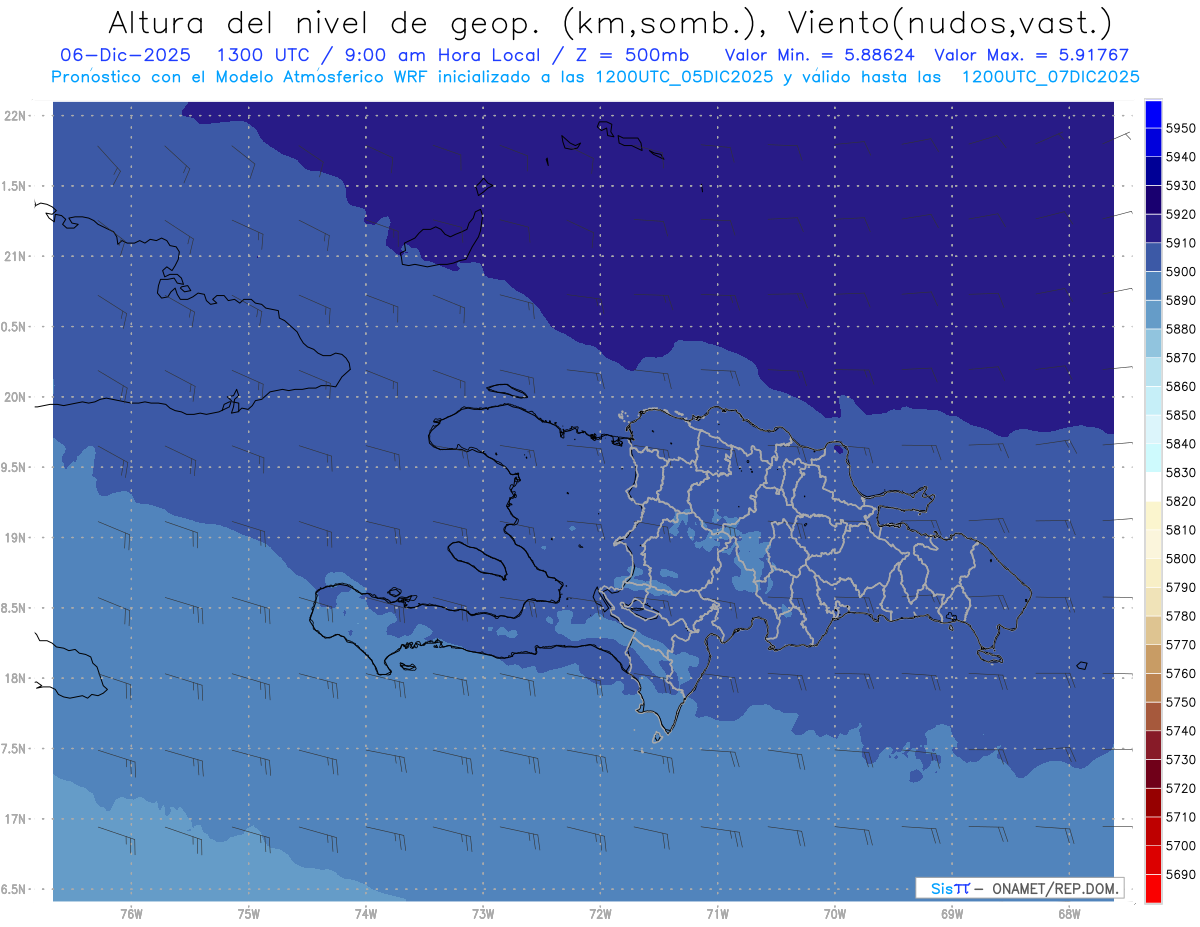Click the colorbar swatch between 5750 and 5760
This screenshot has height=927, width=1200.
pyautogui.click(x=1153, y=687)
